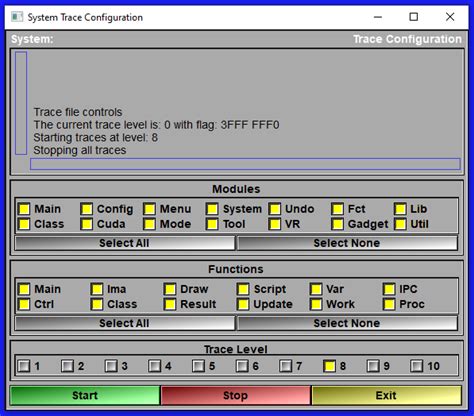Toggle the VR module checkbox

tap(275, 224)
